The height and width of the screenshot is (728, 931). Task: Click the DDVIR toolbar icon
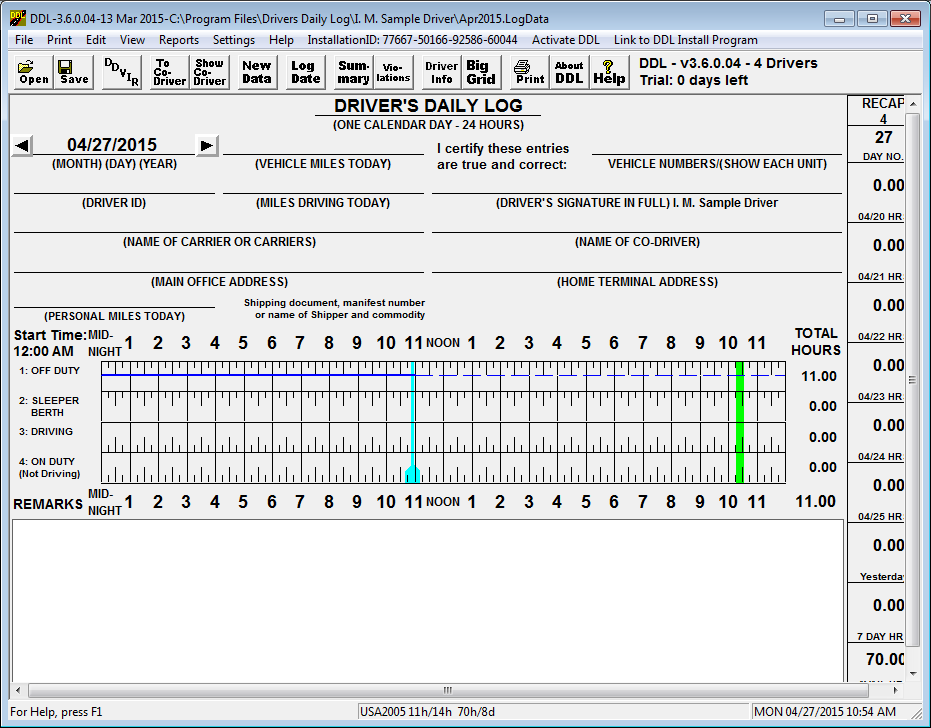[x=120, y=71]
